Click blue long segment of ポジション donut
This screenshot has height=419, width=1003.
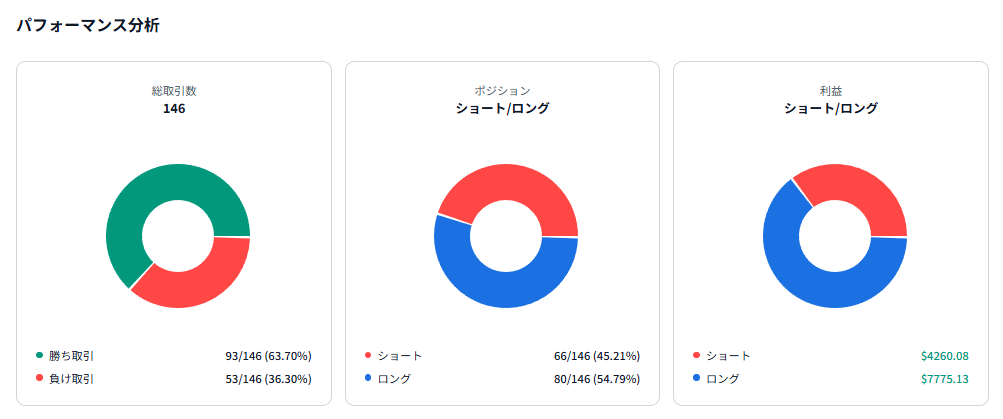coord(505,290)
